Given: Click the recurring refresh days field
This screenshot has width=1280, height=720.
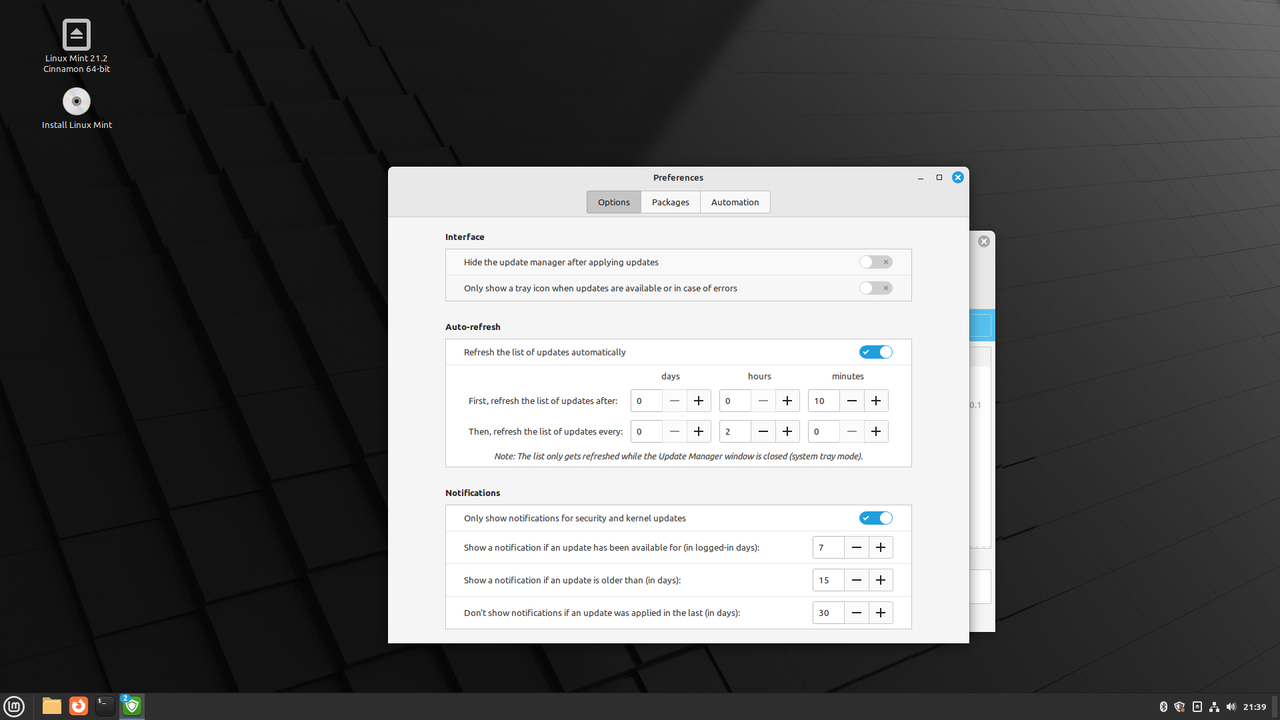Looking at the screenshot, I should tap(647, 432).
